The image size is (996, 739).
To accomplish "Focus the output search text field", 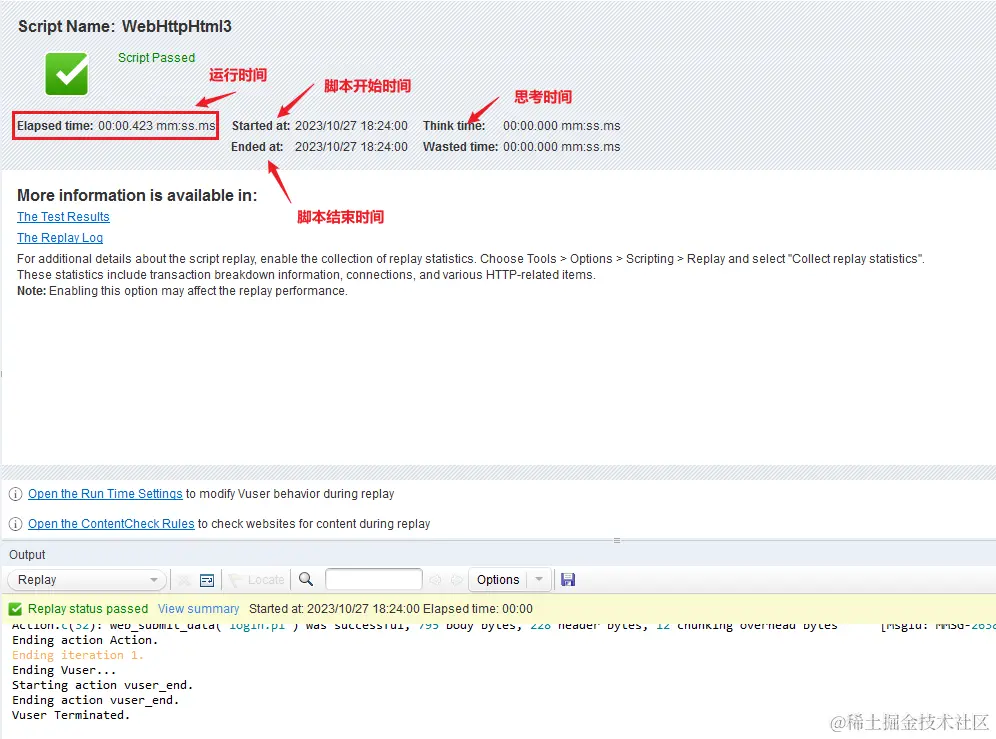I will (374, 580).
